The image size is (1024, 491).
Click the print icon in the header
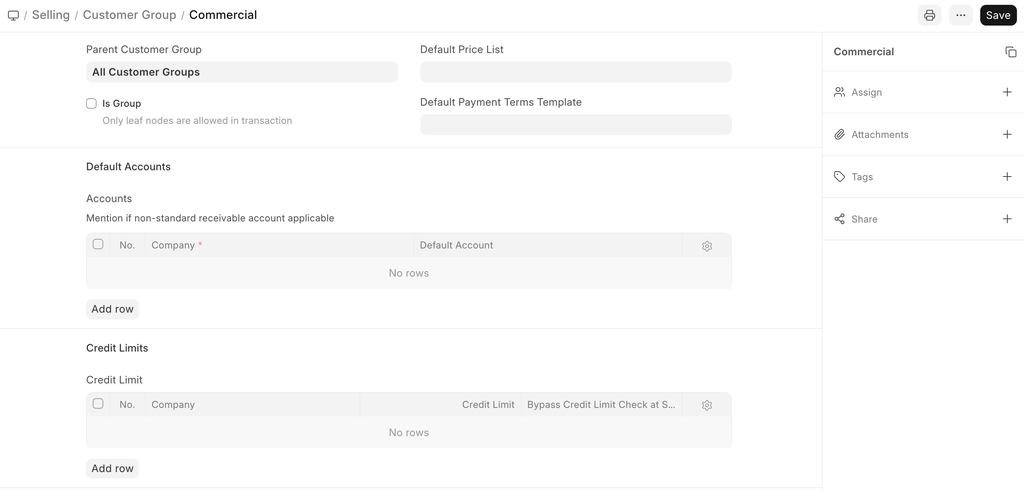pyautogui.click(x=930, y=15)
